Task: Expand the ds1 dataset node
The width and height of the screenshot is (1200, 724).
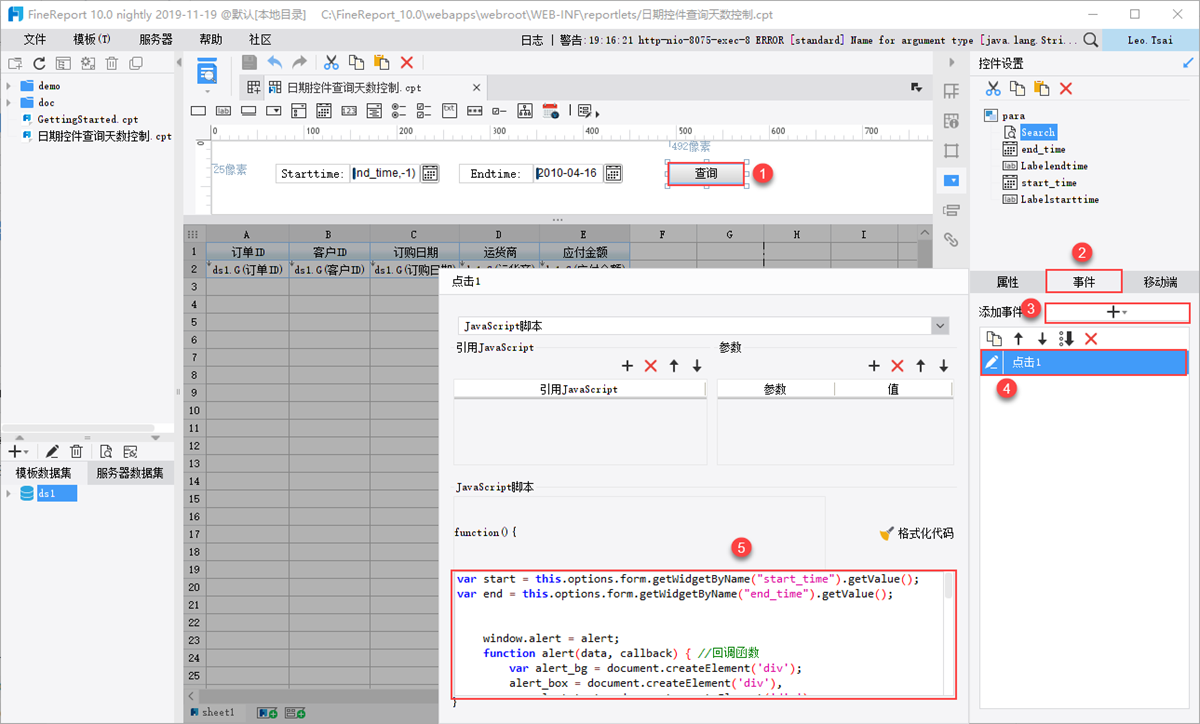Action: tap(9, 494)
